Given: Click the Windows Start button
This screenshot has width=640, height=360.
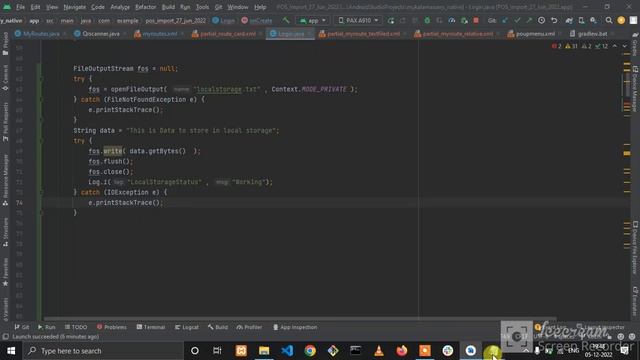Looking at the screenshot, I should pyautogui.click(x=11, y=351).
